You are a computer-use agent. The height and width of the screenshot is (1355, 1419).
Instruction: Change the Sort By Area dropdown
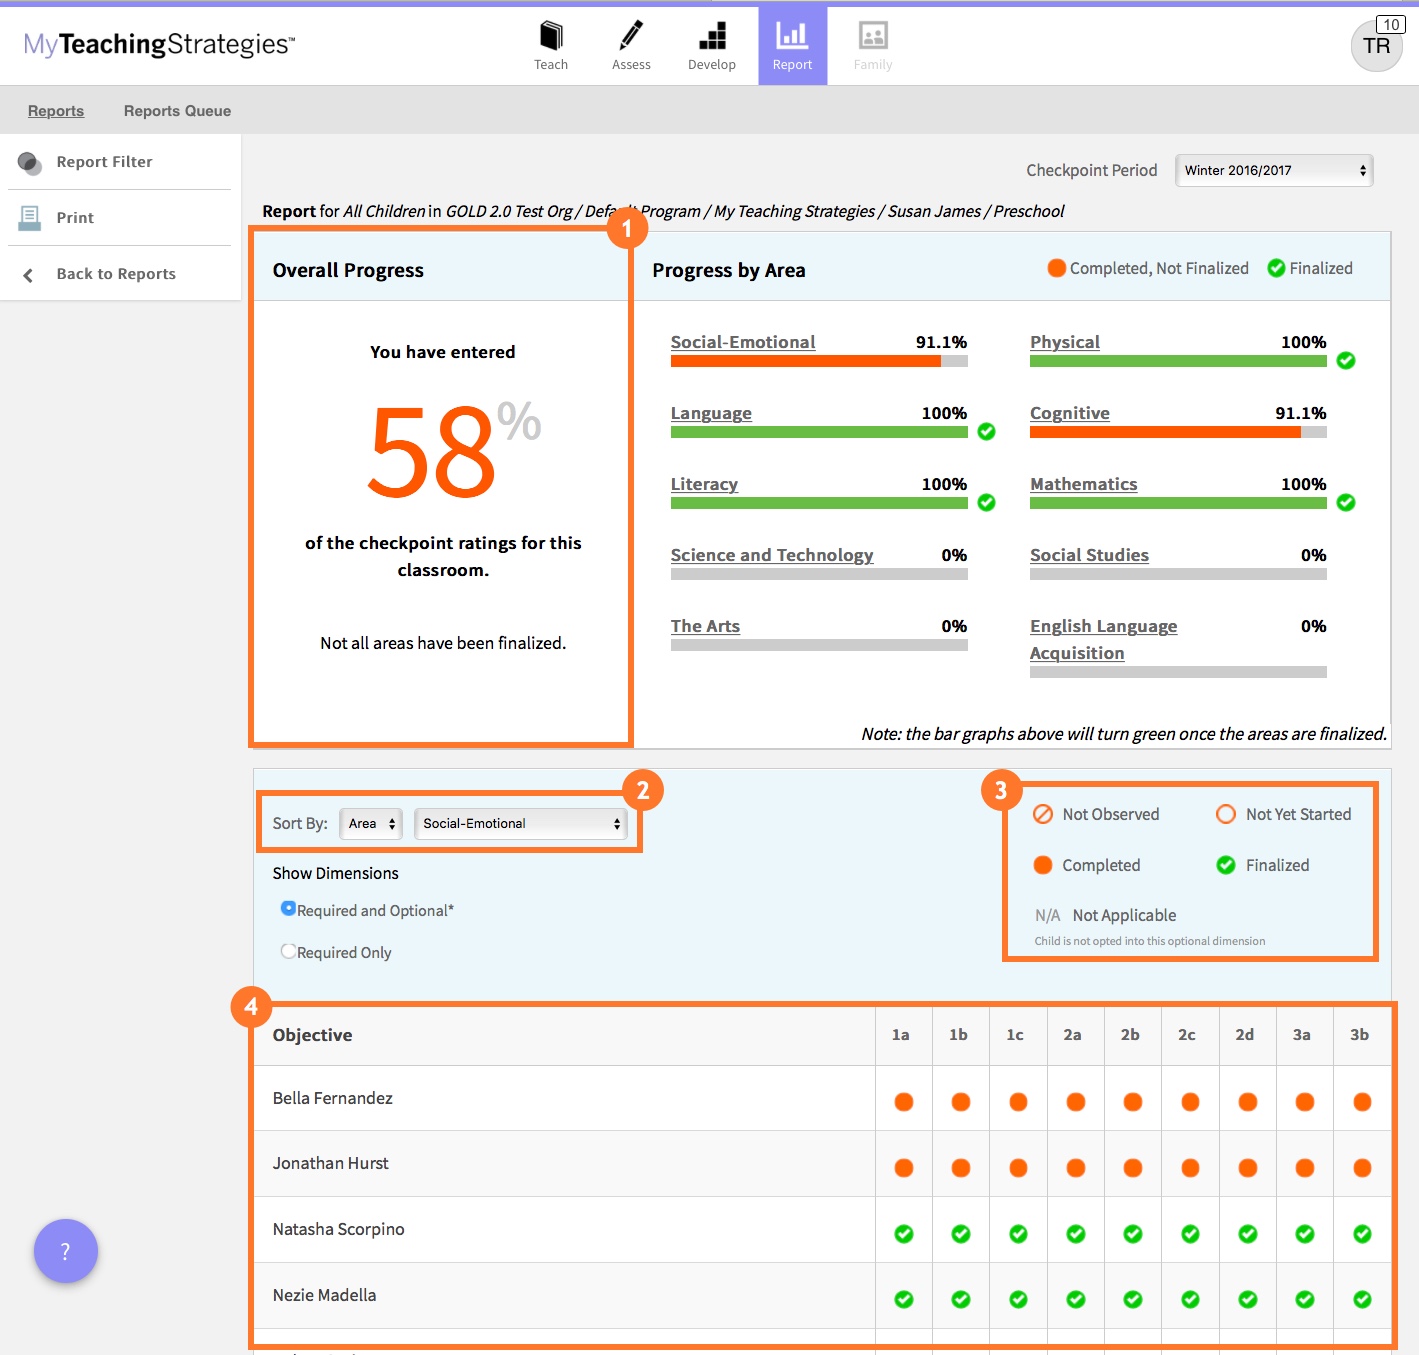370,823
